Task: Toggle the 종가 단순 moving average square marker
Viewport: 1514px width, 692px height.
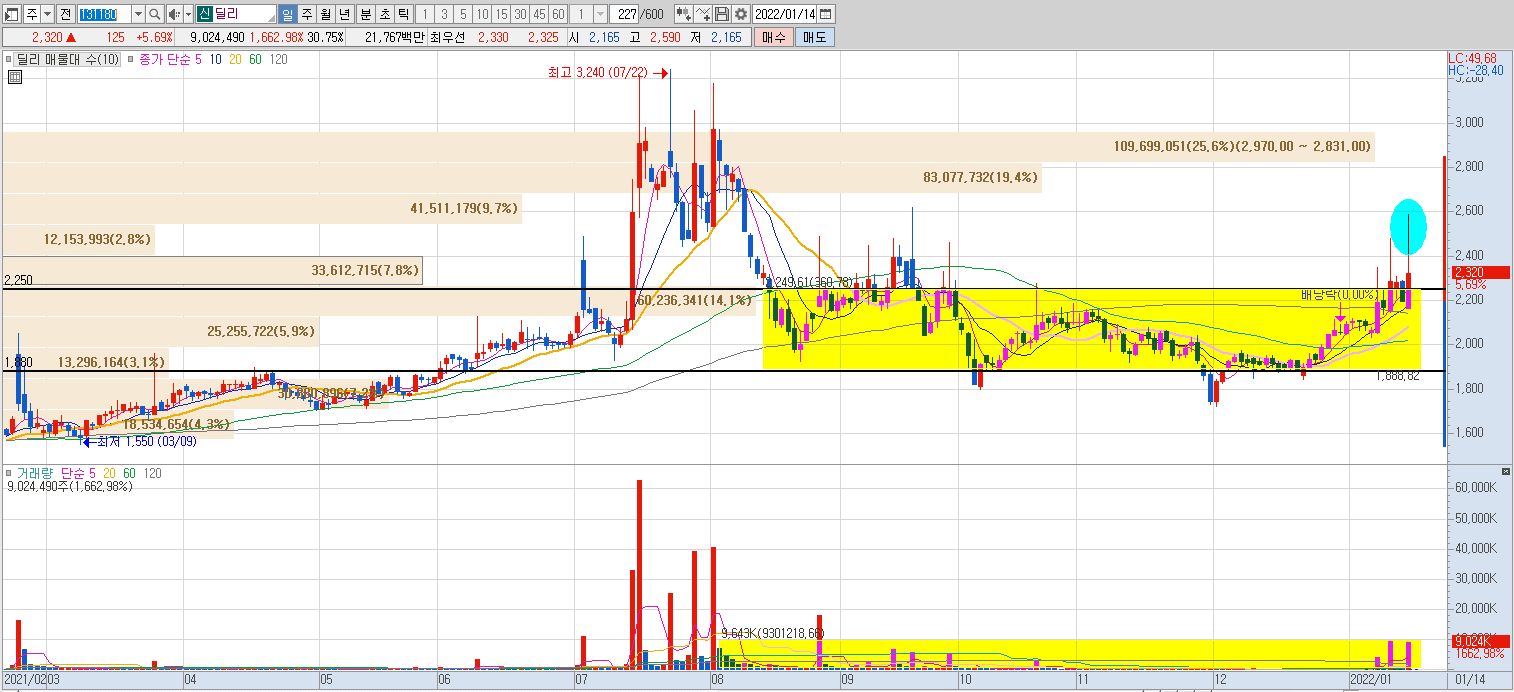Action: [x=130, y=59]
